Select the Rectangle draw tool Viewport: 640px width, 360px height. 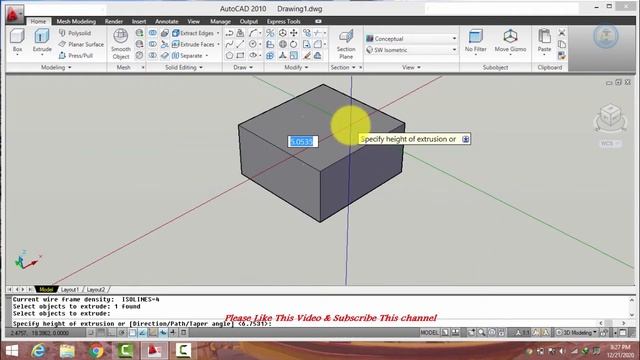pos(240,55)
